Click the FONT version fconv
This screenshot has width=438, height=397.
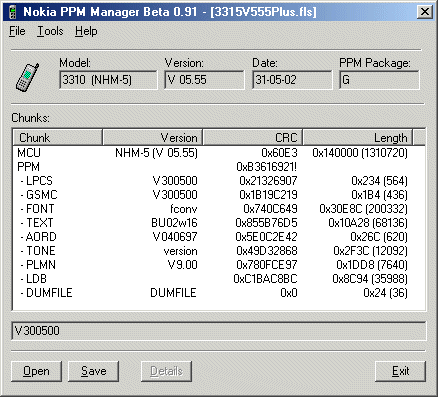point(184,209)
